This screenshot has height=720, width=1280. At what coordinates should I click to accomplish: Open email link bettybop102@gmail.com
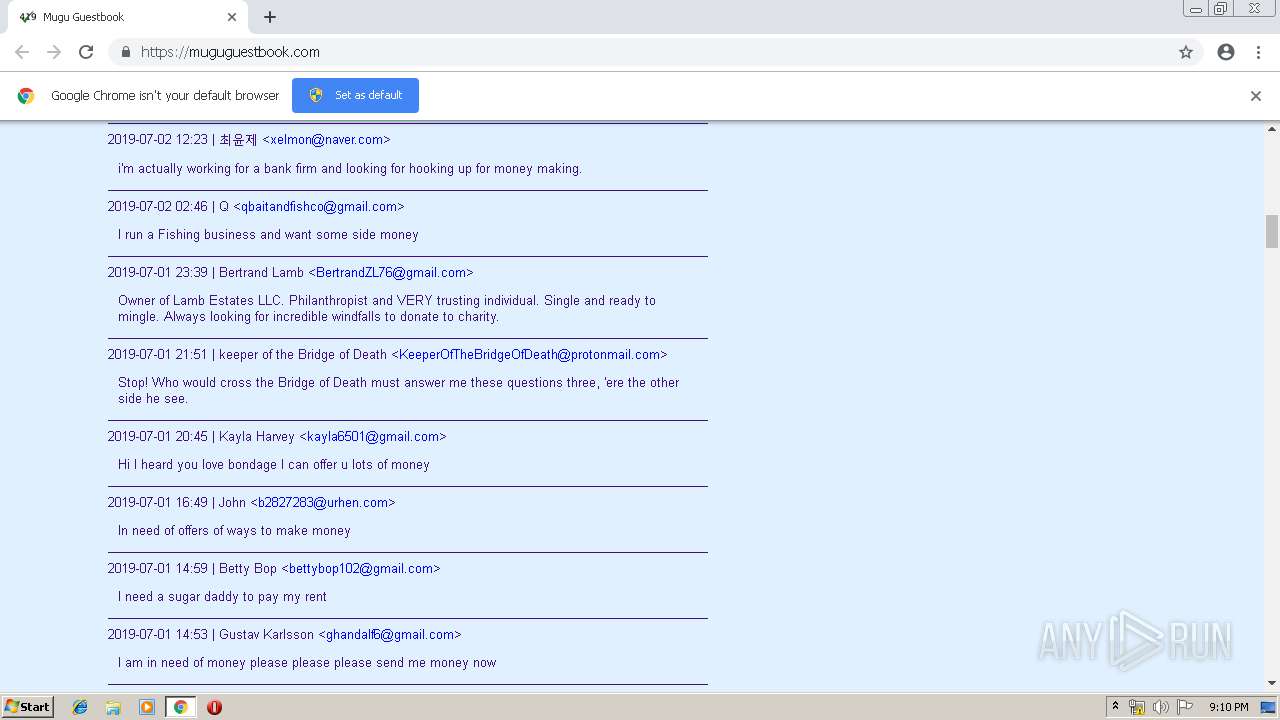coord(361,568)
